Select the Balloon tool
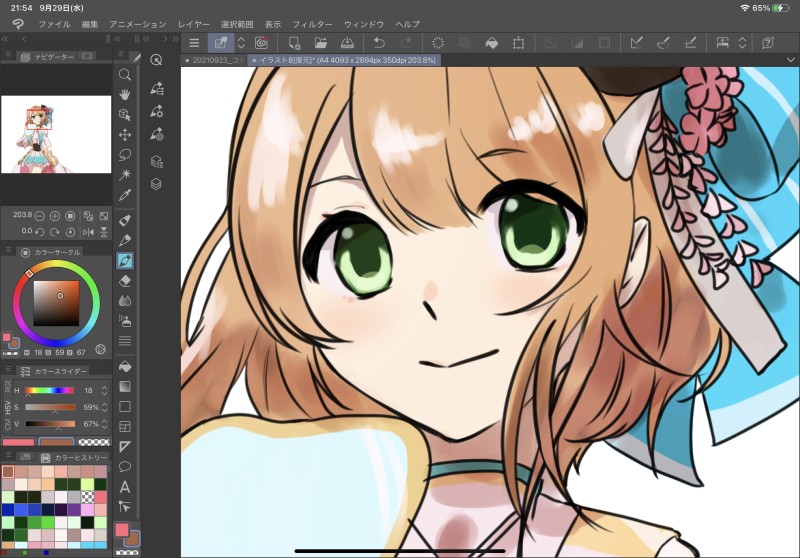This screenshot has height=558, width=800. point(124,467)
